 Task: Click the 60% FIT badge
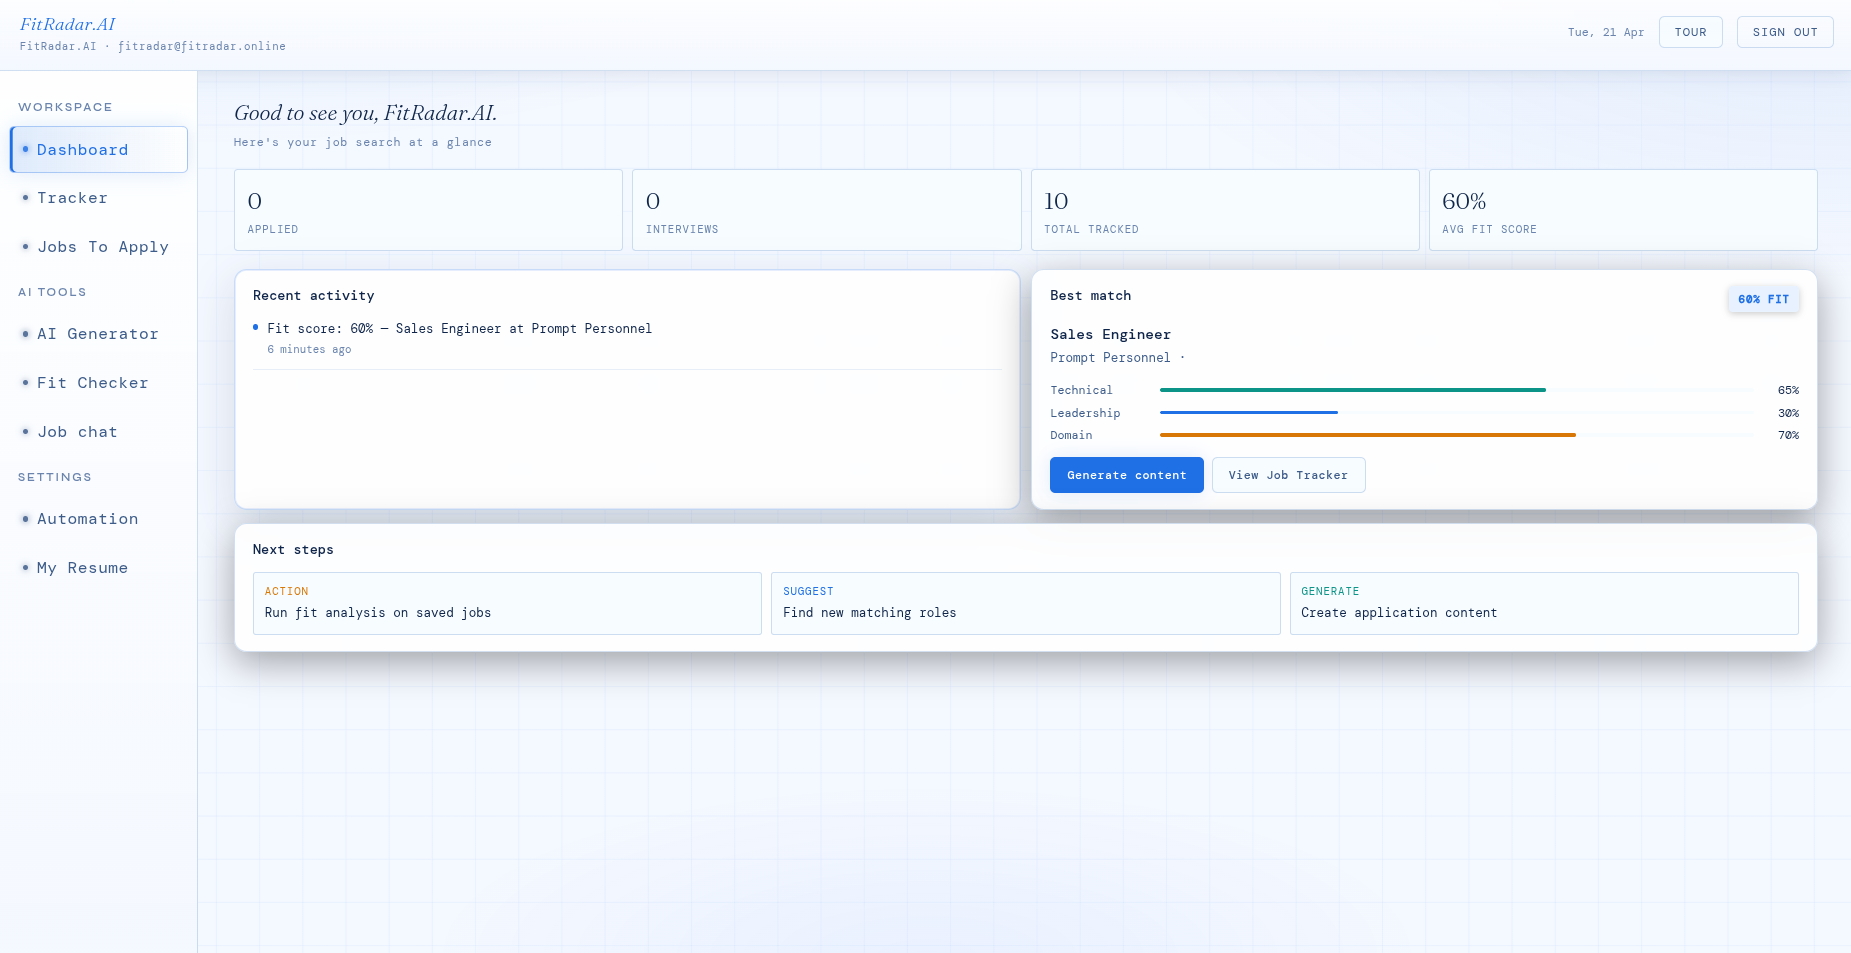[1763, 299]
